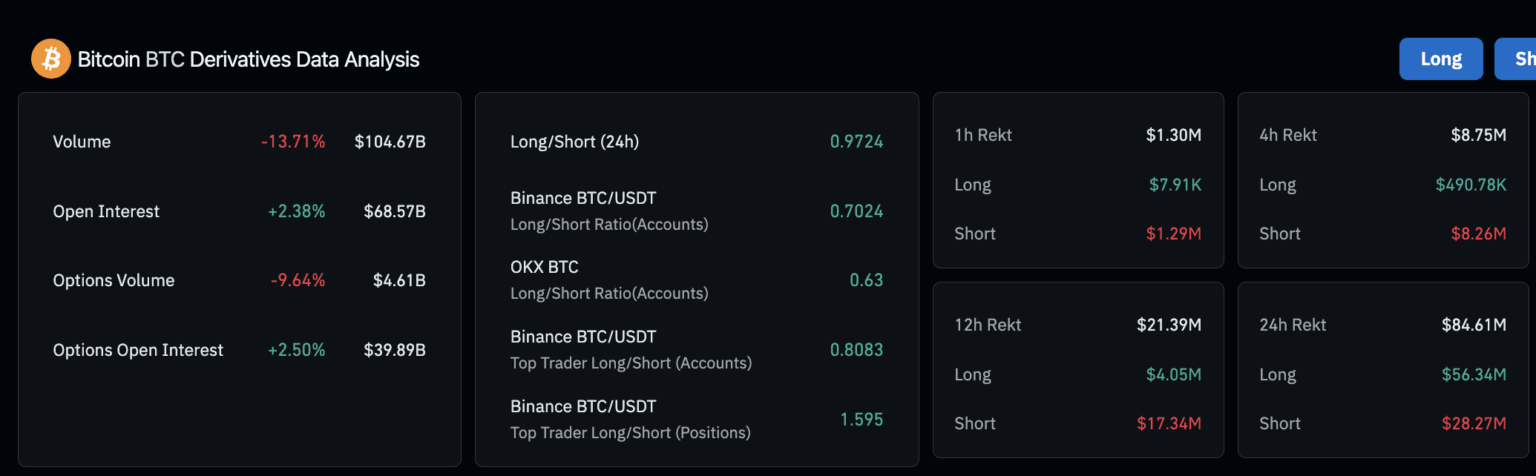Click the 12h Short liquidation value $17.34M
Image resolution: width=1536 pixels, height=476 pixels.
pos(1168,424)
